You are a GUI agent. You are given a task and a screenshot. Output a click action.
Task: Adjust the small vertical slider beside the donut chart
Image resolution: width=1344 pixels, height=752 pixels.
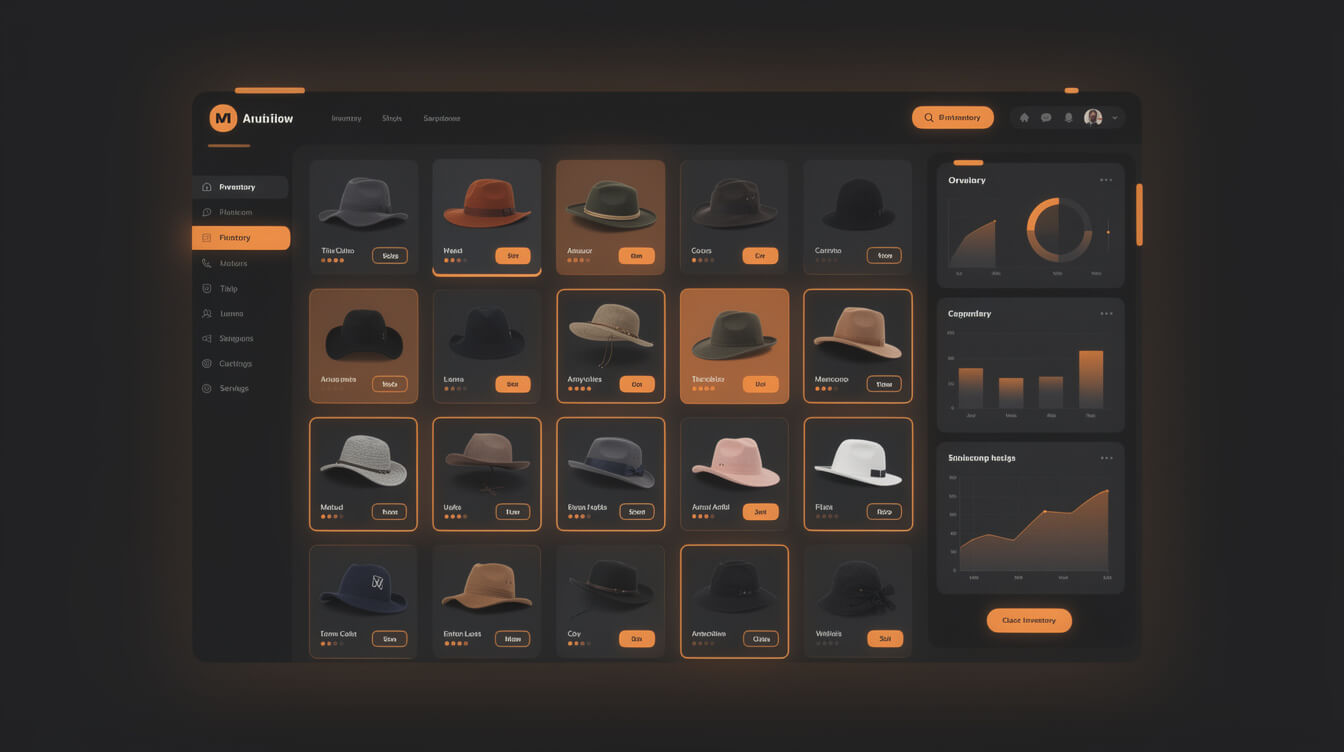coord(1108,232)
